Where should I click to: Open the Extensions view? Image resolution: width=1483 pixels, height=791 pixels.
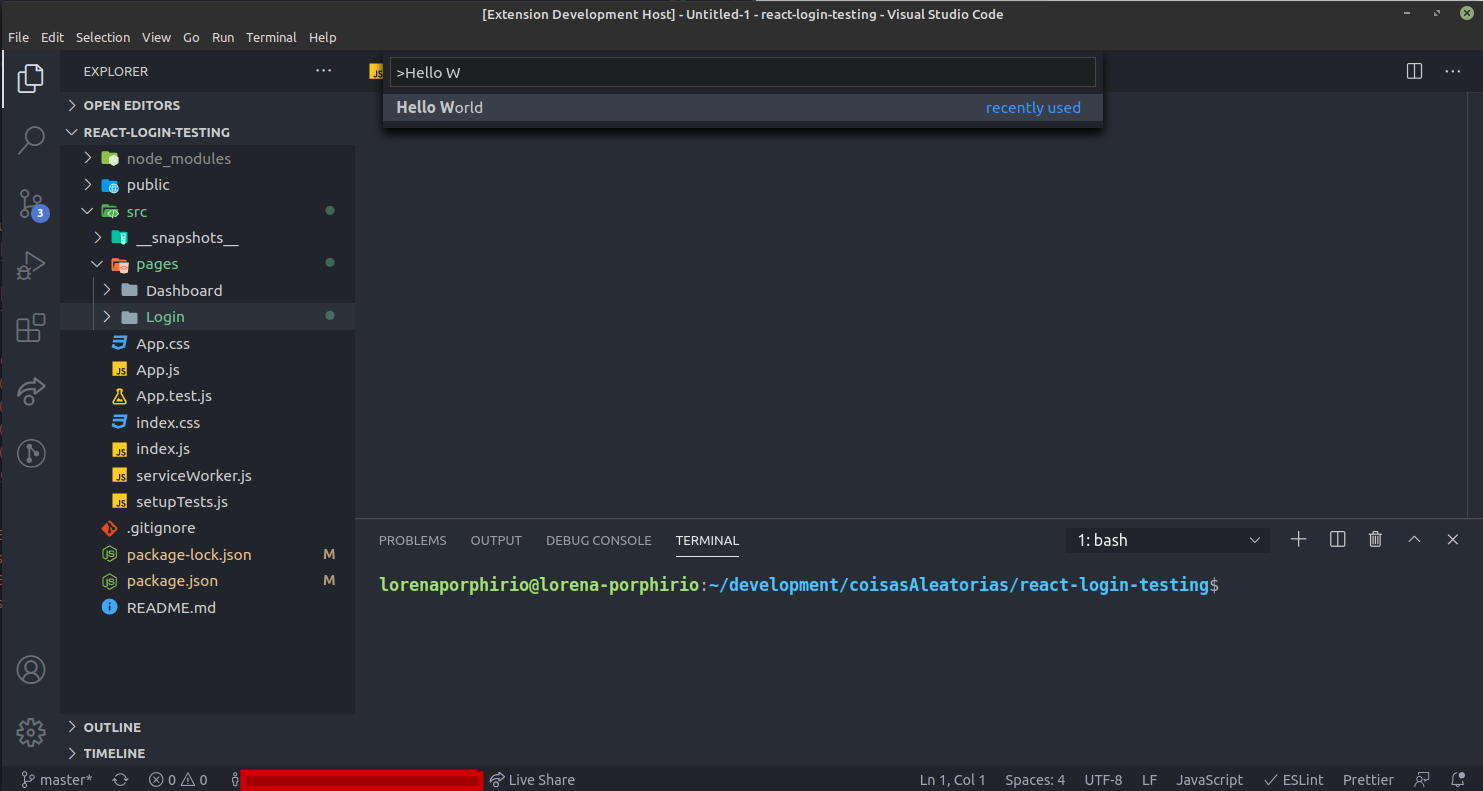coord(31,328)
